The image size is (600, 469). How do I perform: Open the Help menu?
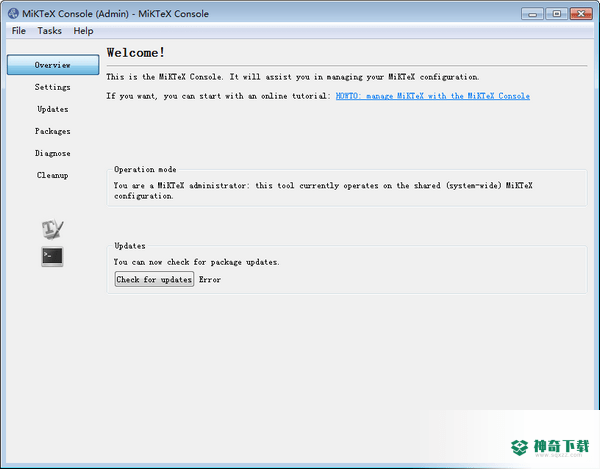pos(83,31)
